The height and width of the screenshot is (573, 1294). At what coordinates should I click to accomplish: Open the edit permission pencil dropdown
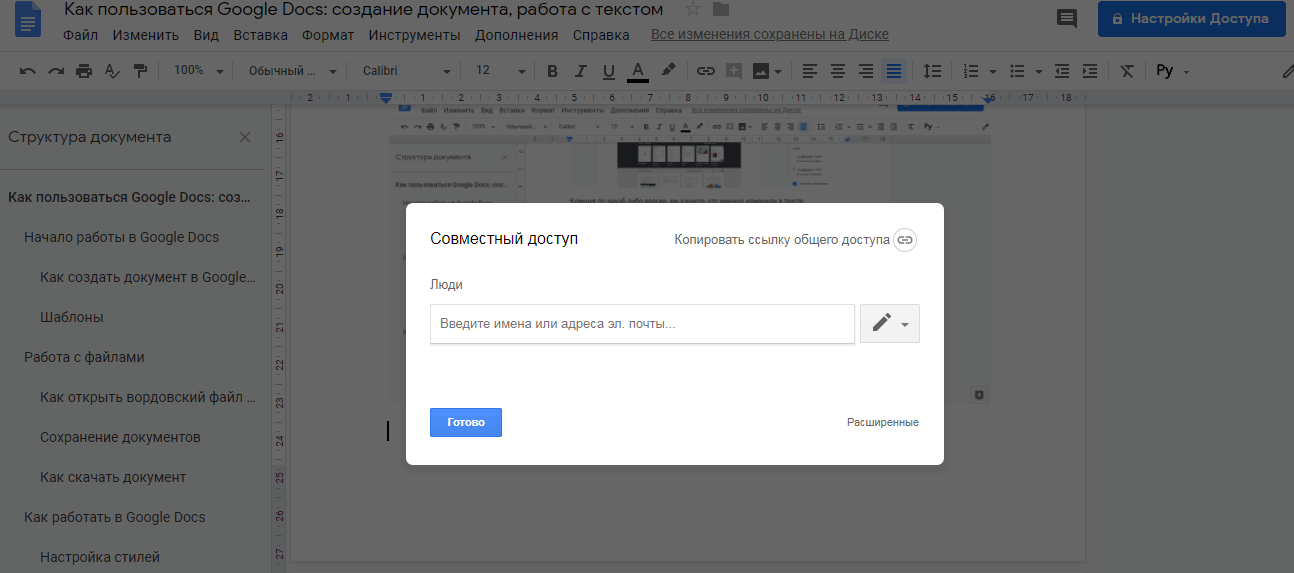tap(889, 324)
